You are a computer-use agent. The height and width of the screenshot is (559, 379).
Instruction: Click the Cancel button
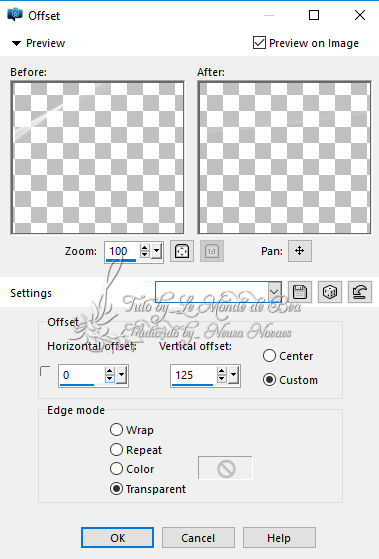198,538
